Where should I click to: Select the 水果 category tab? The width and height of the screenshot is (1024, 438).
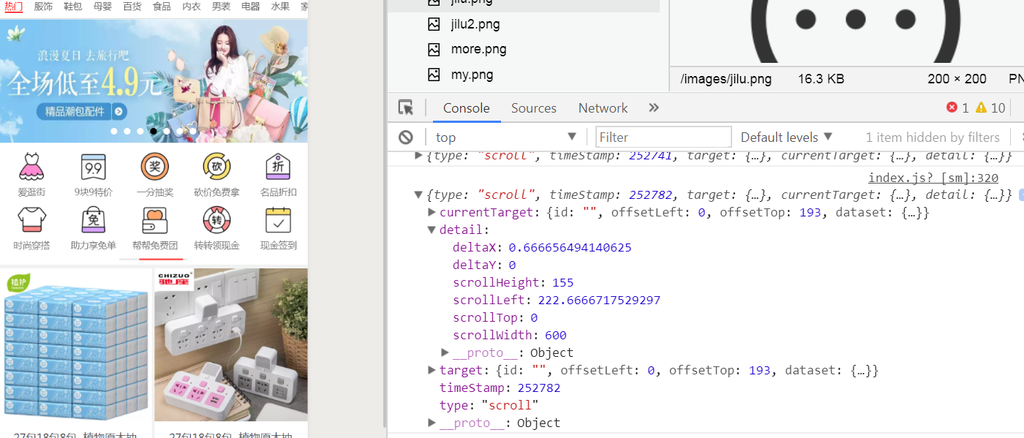pyautogui.click(x=280, y=7)
